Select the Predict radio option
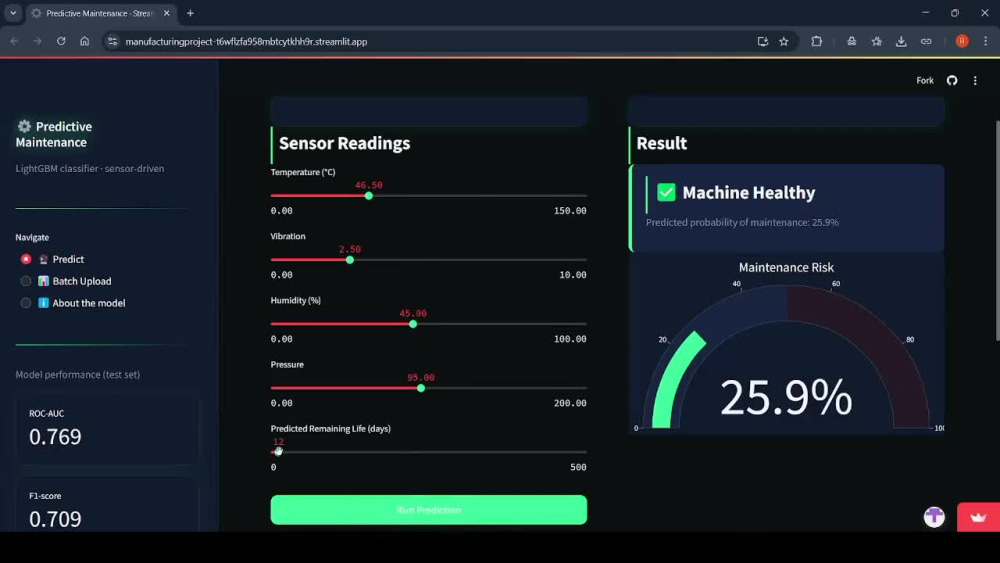Image resolution: width=1000 pixels, height=563 pixels. 26,259
